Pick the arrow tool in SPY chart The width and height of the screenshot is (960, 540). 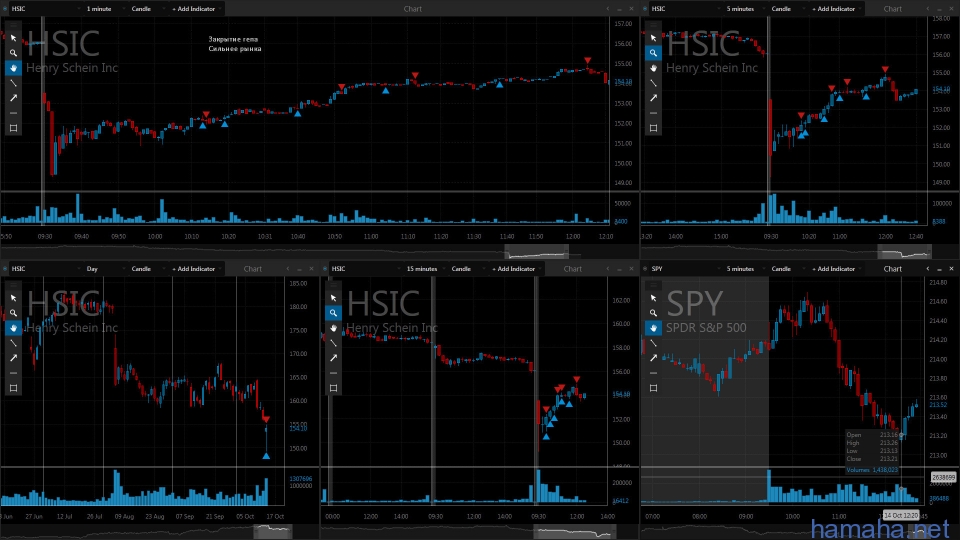(x=653, y=358)
